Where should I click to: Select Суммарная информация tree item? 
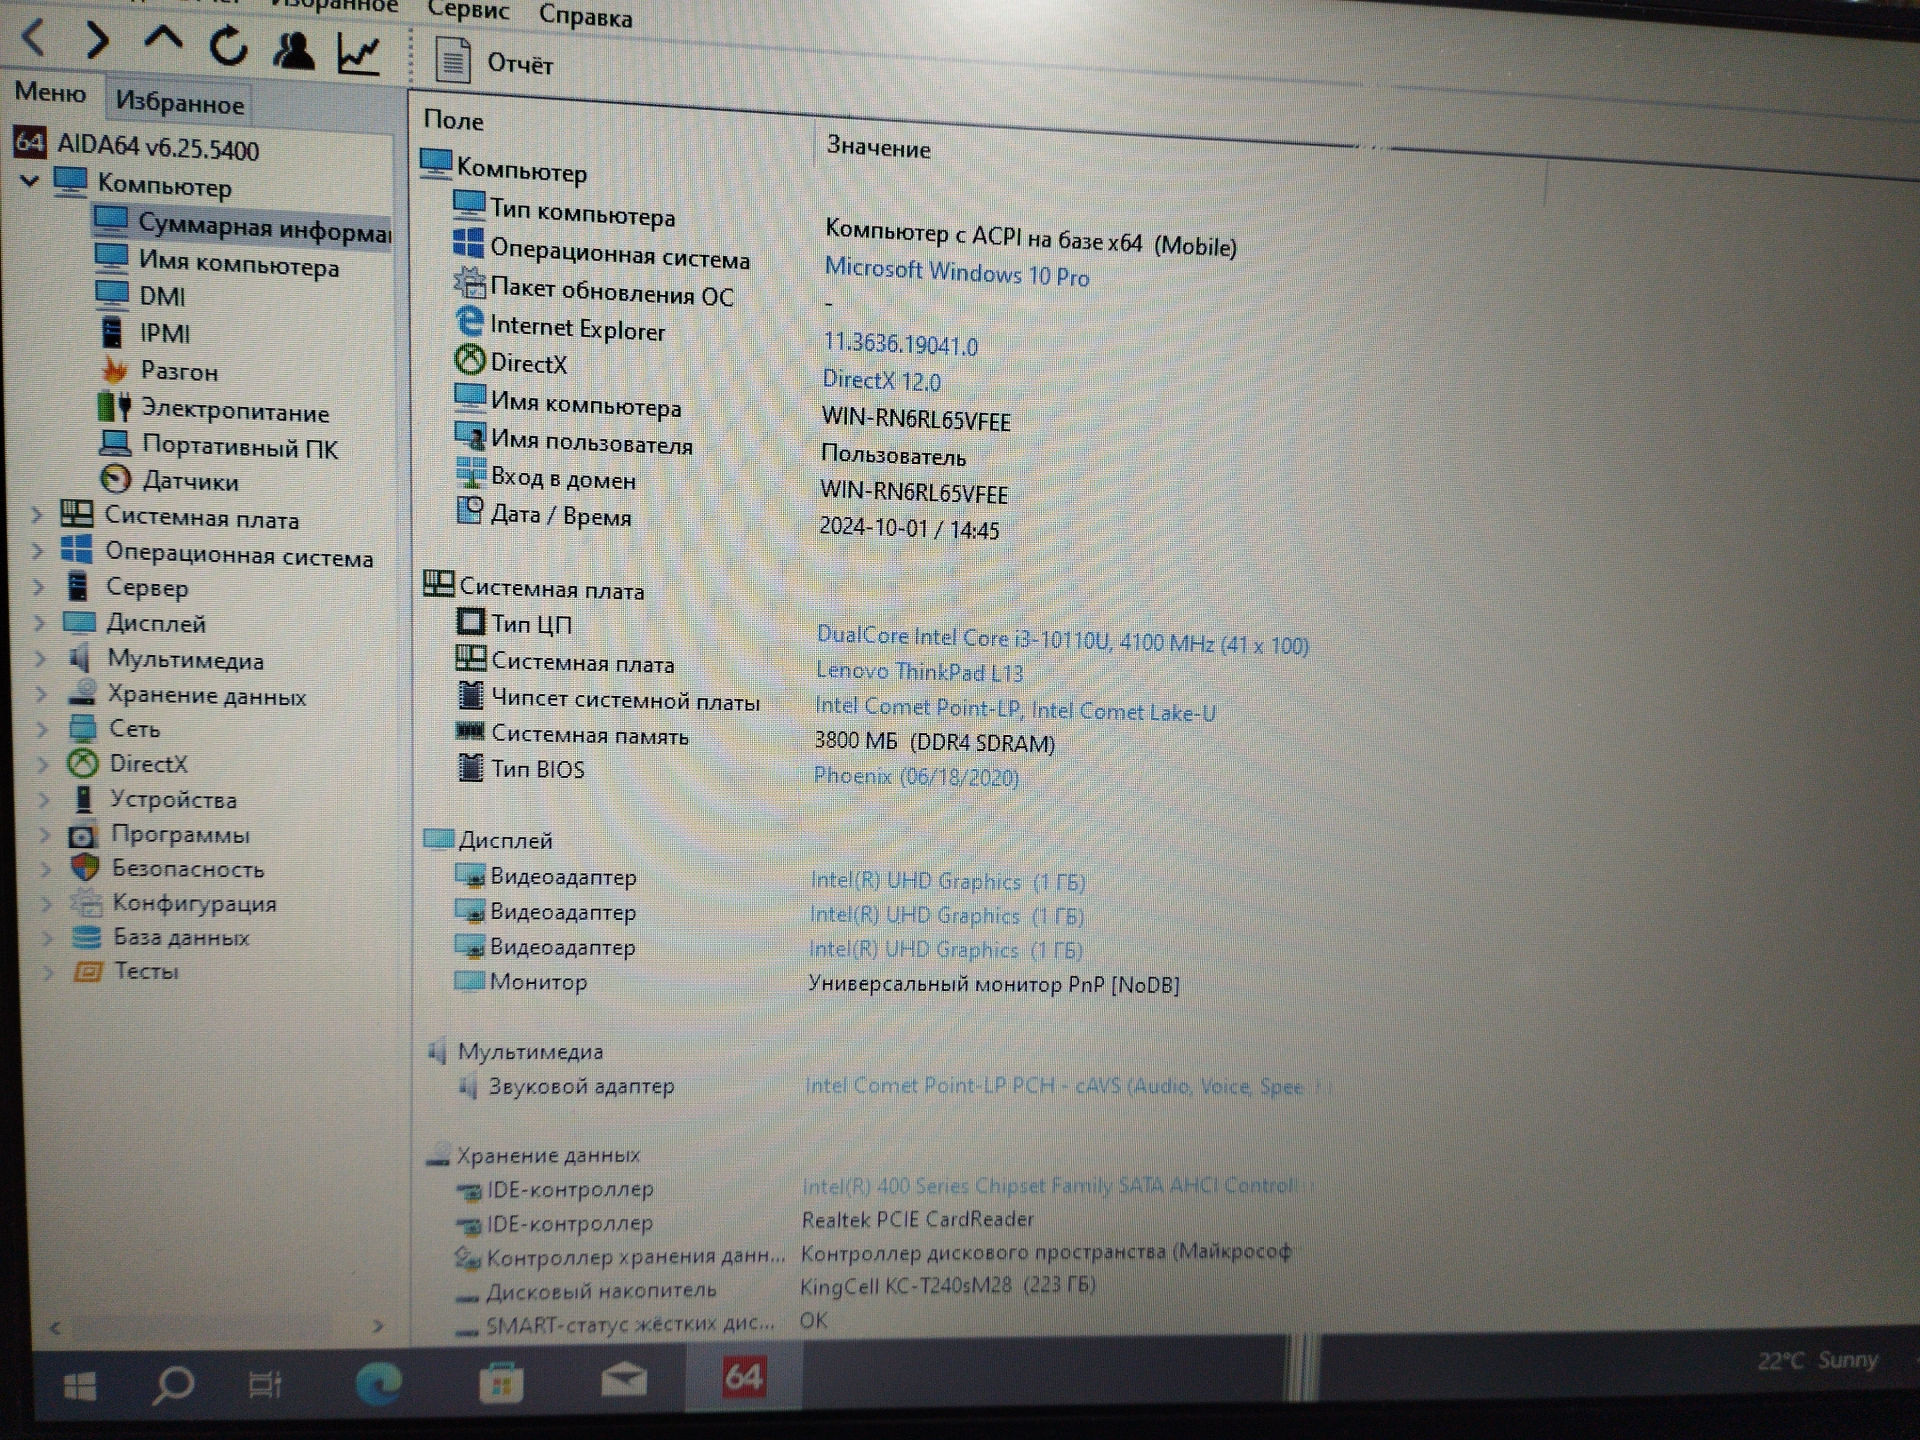click(243, 227)
